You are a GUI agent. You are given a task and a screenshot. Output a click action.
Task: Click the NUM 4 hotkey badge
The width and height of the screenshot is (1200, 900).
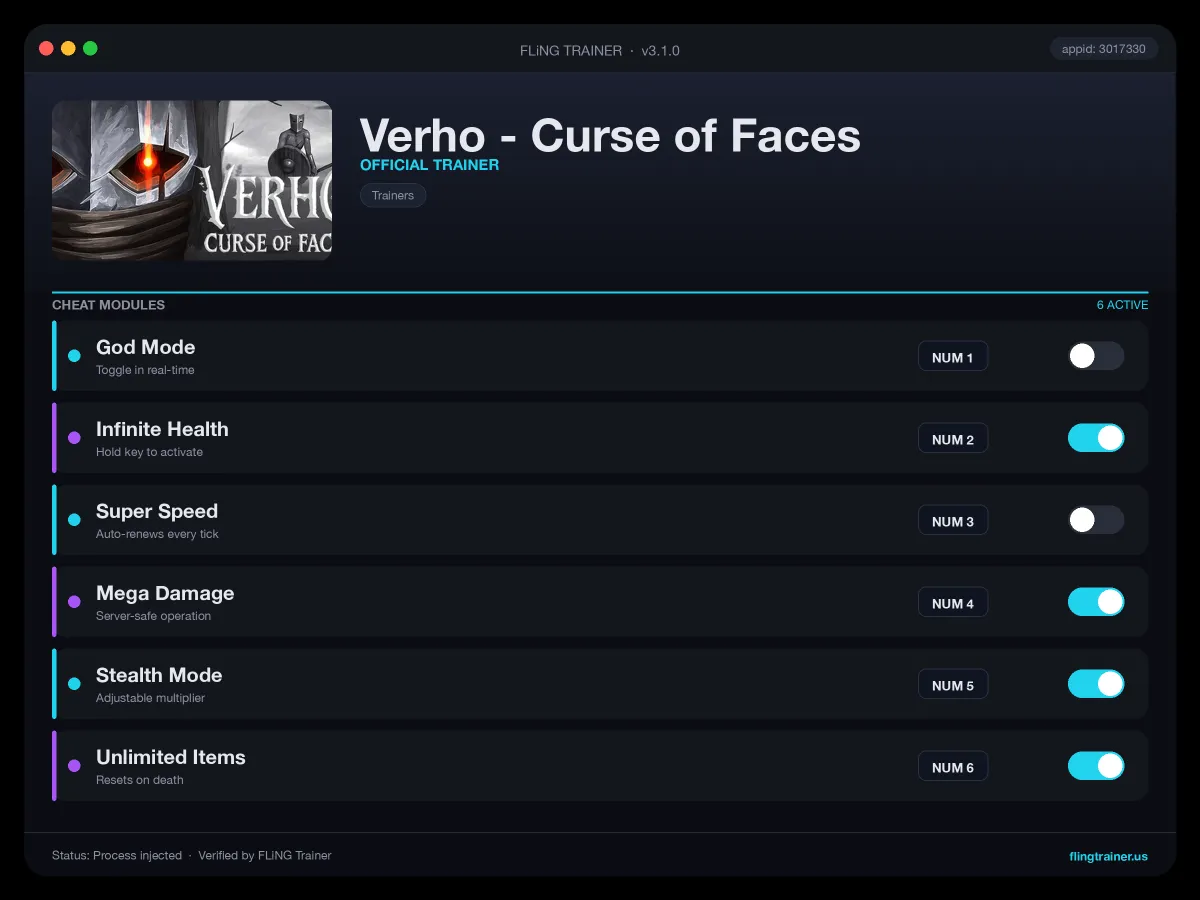[953, 603]
